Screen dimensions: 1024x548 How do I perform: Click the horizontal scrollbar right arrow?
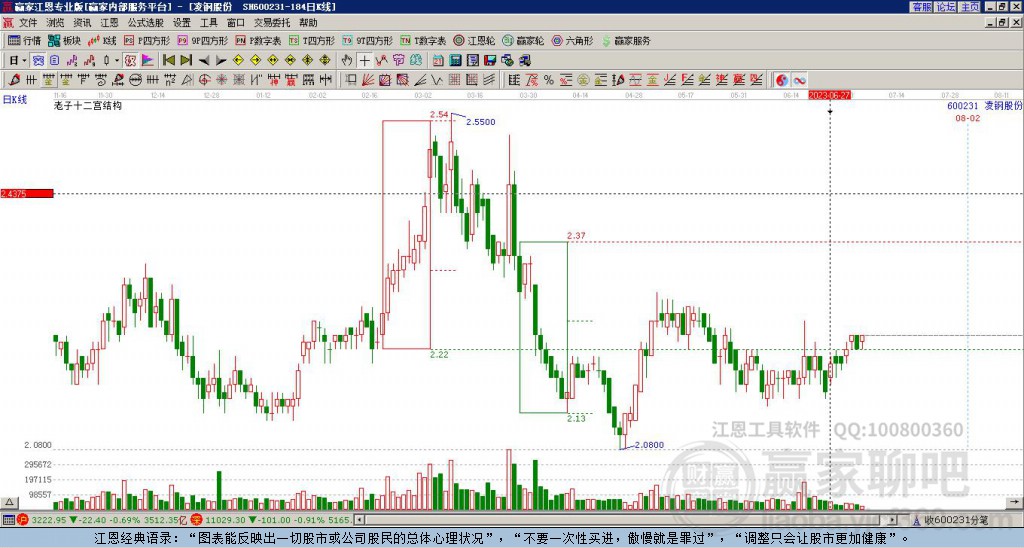click(893, 520)
